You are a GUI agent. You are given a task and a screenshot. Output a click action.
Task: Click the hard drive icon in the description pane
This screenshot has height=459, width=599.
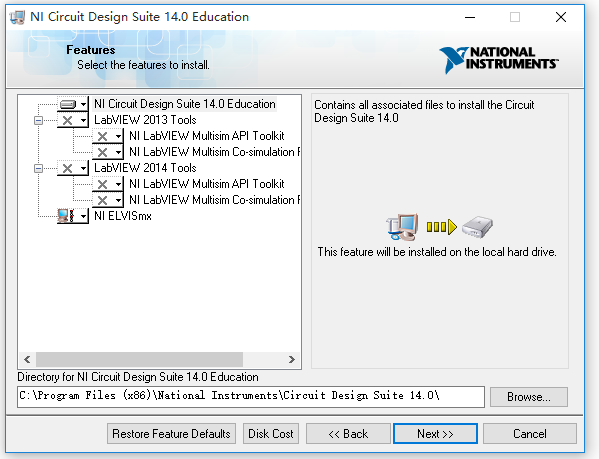pyautogui.click(x=478, y=227)
